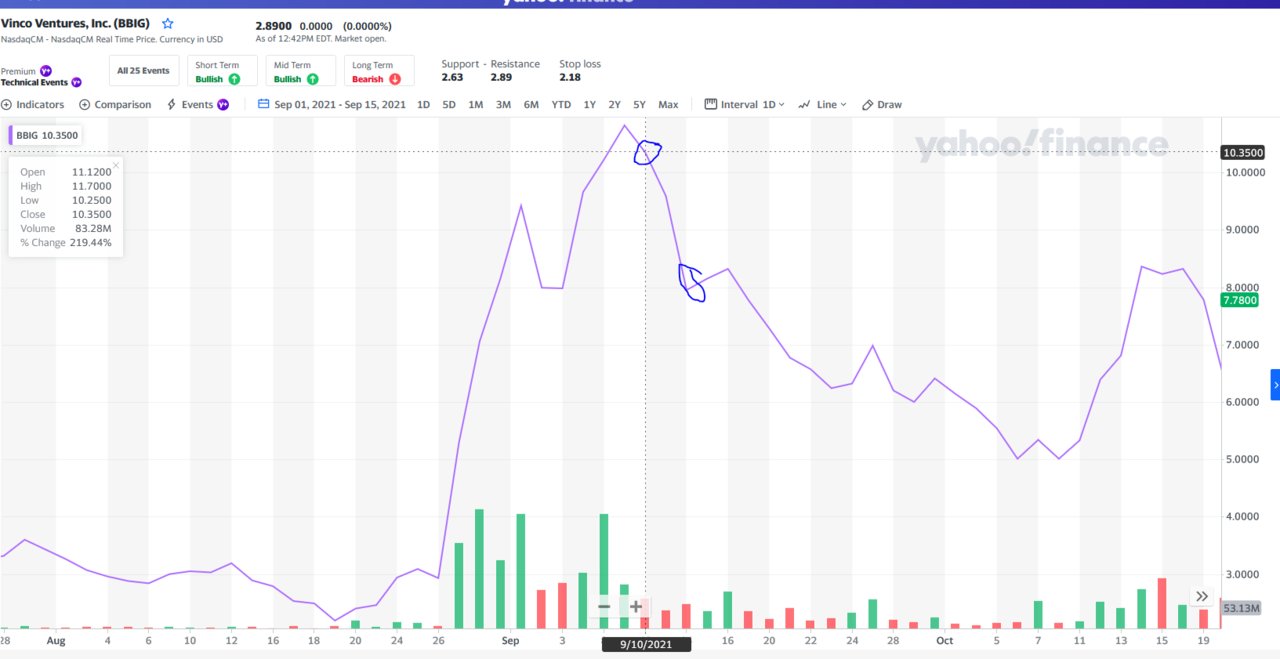1280x659 pixels.
Task: Click the Bullish up-arrow icon under Short Term
Action: tap(234, 79)
